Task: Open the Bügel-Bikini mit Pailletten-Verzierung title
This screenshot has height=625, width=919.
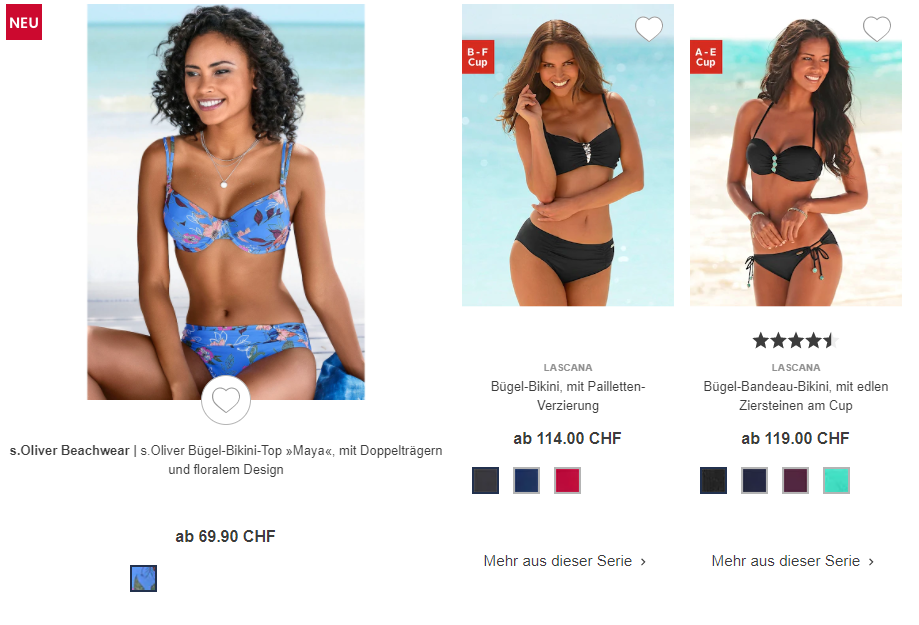Action: click(x=568, y=396)
